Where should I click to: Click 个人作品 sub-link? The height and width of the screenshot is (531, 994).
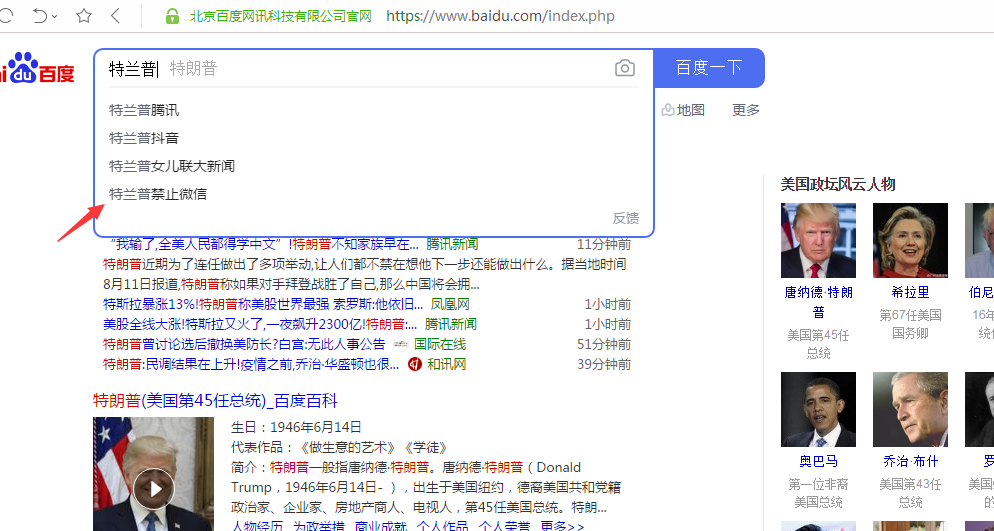(x=442, y=526)
